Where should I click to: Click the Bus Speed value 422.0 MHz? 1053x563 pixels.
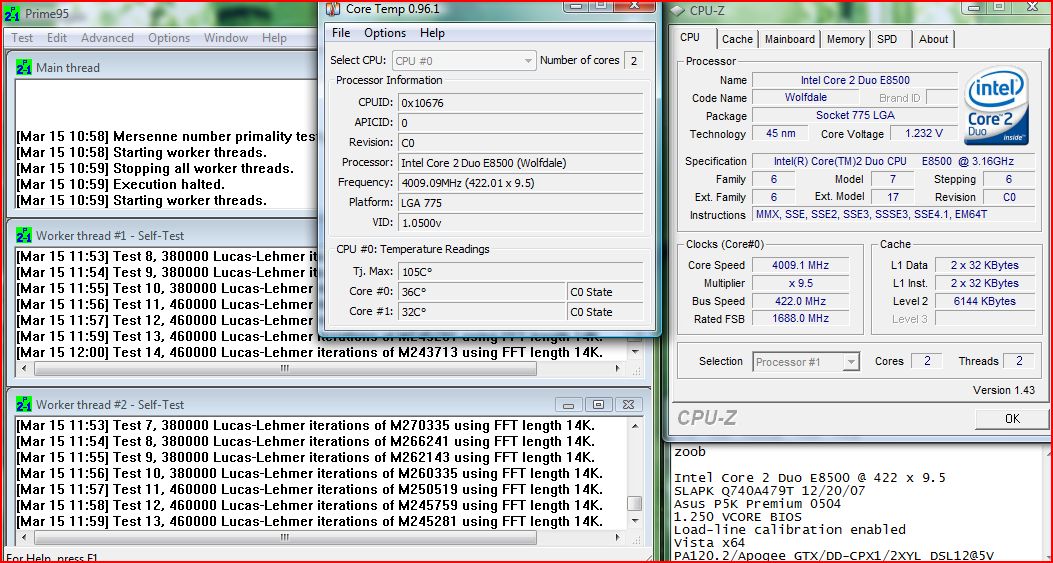[x=800, y=301]
